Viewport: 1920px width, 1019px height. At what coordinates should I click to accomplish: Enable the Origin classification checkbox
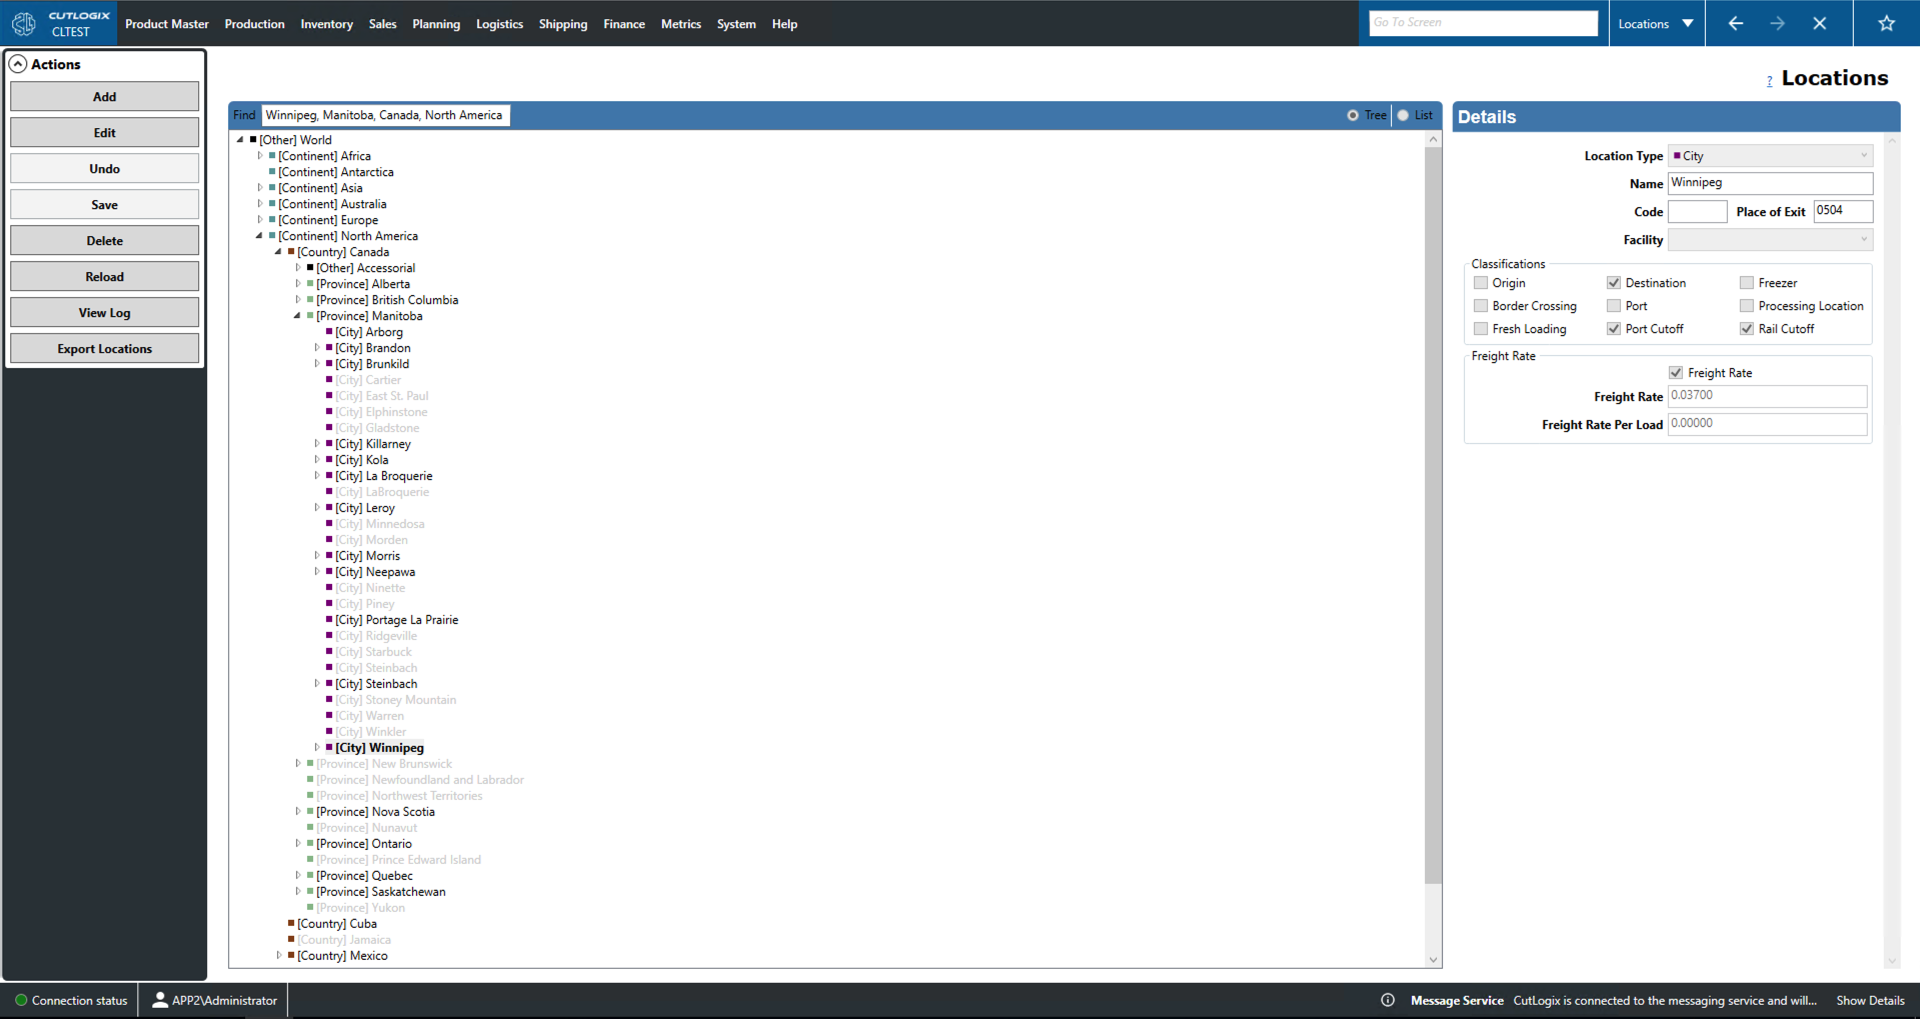pos(1481,282)
